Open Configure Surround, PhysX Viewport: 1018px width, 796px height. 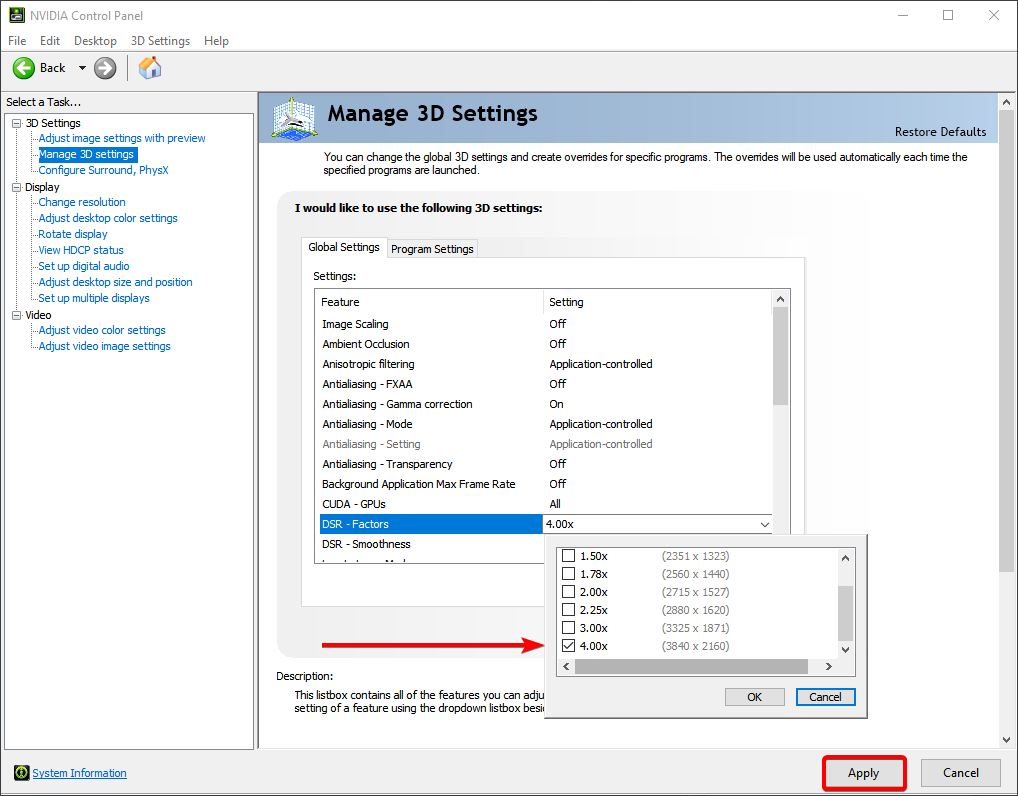103,170
